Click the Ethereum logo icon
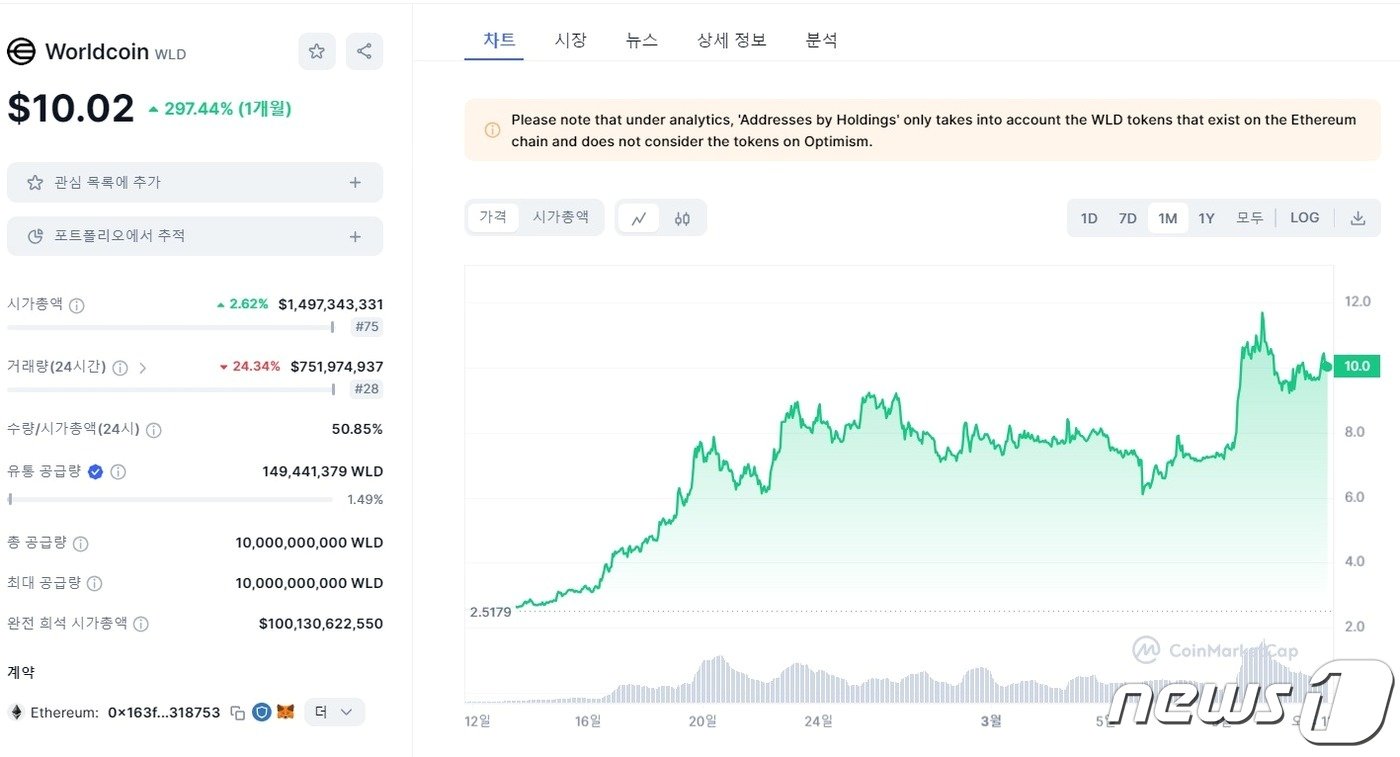Screen dimensions: 1400x757 pos(16,712)
